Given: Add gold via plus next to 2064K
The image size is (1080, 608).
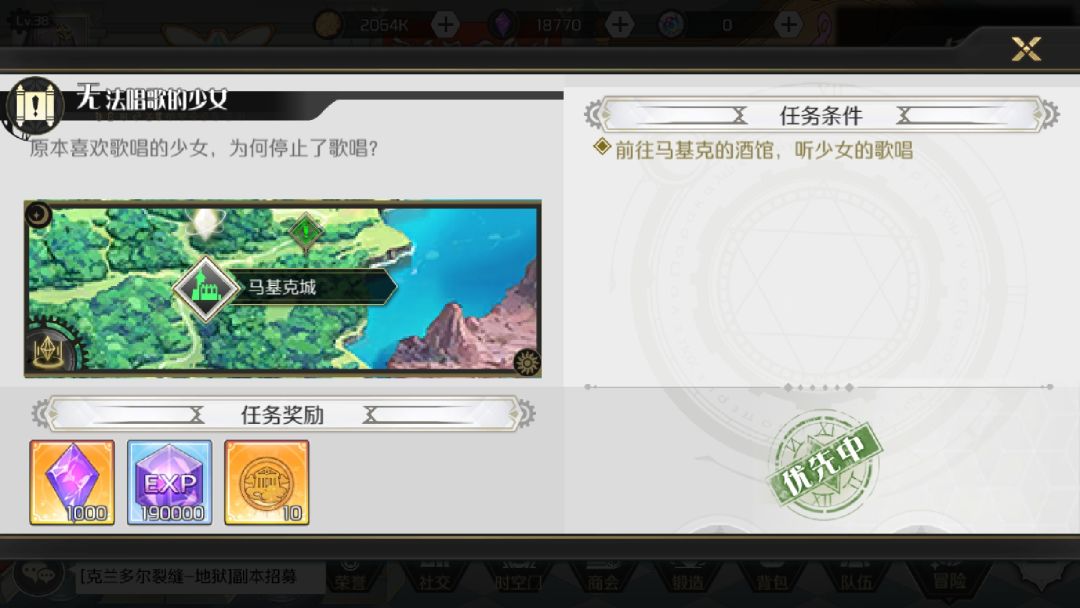Looking at the screenshot, I should (445, 25).
